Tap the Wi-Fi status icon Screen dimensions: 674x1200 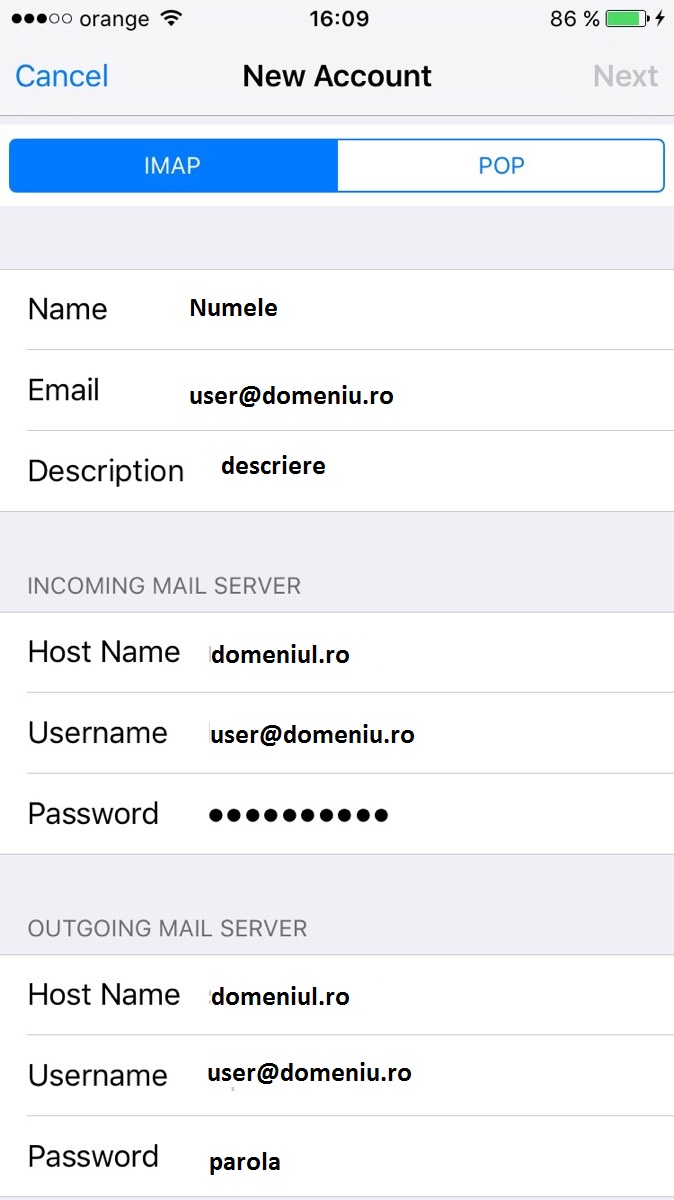(x=172, y=19)
